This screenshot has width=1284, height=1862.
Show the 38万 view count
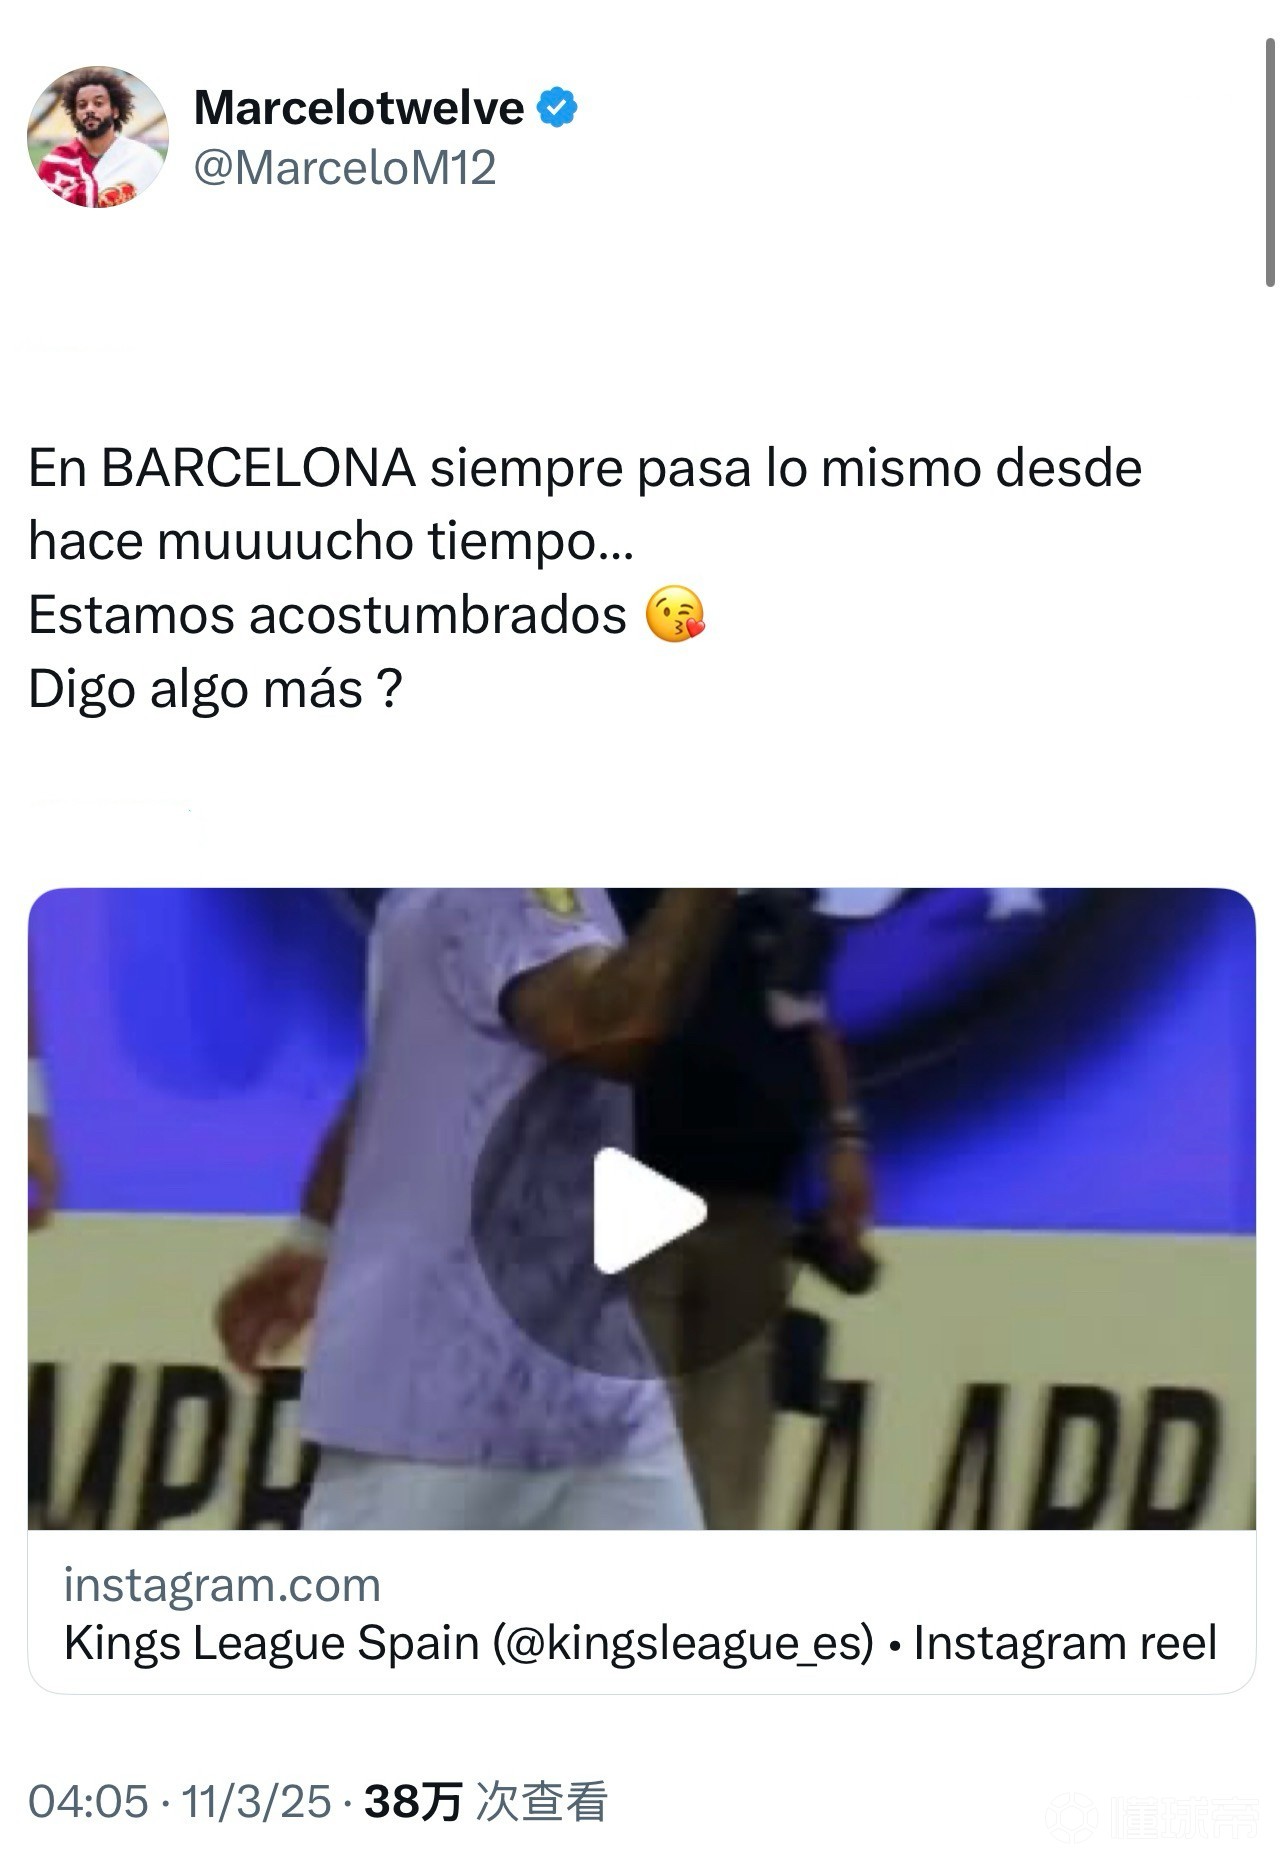point(413,1801)
